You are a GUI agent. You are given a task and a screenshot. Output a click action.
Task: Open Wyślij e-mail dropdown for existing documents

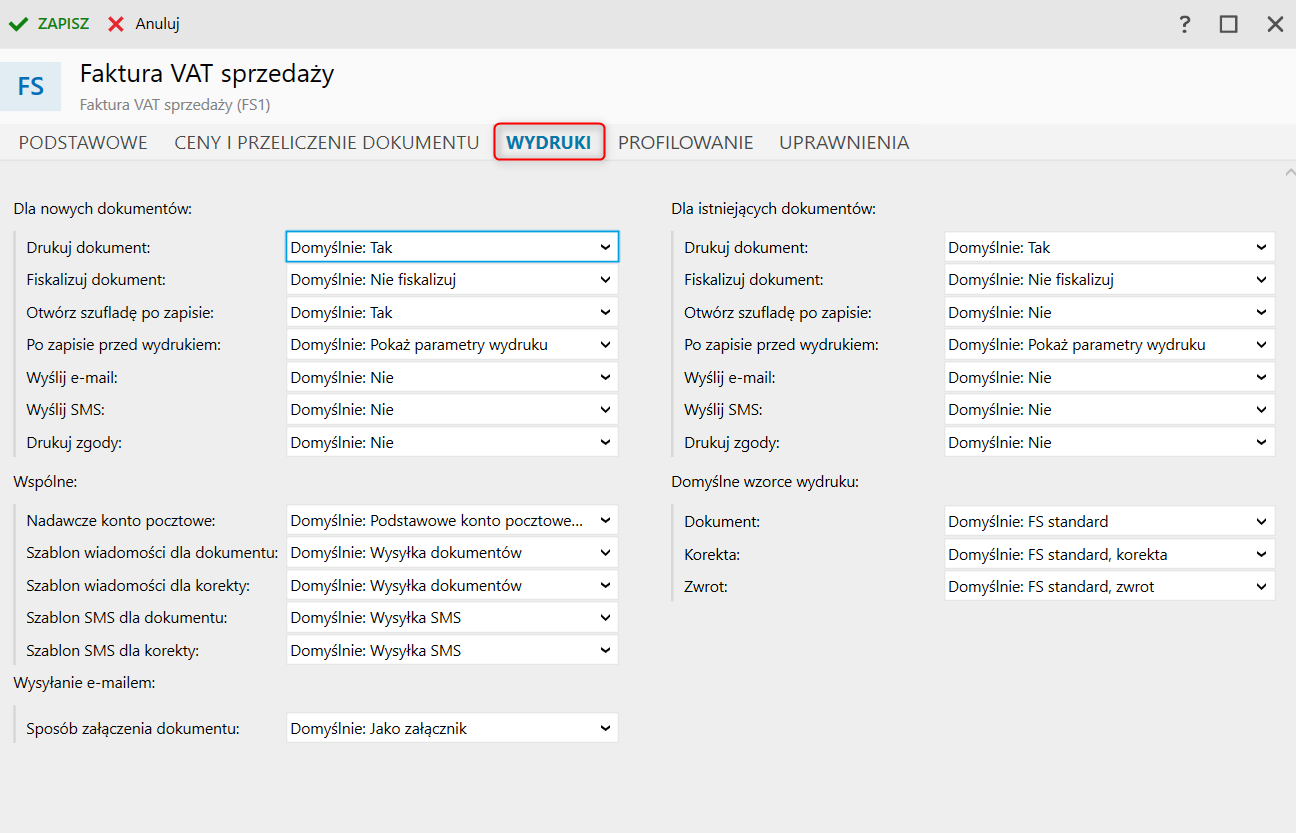(x=1109, y=377)
